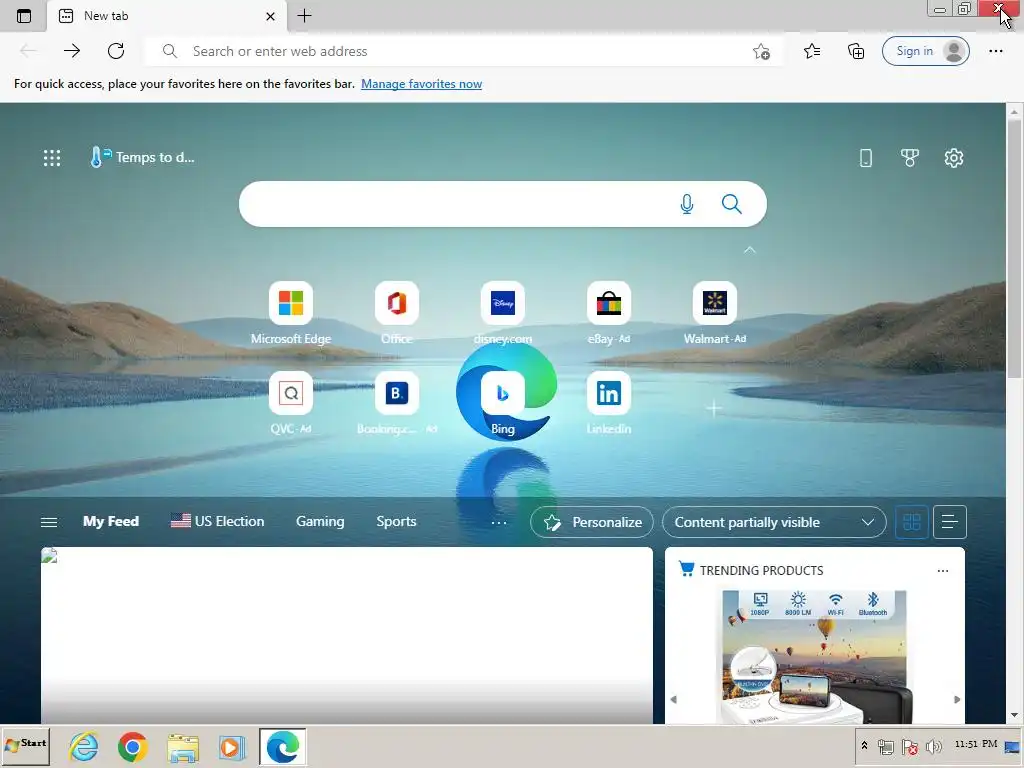Open the feed hamburger menu
Screen dimensions: 1024x768
click(x=49, y=522)
